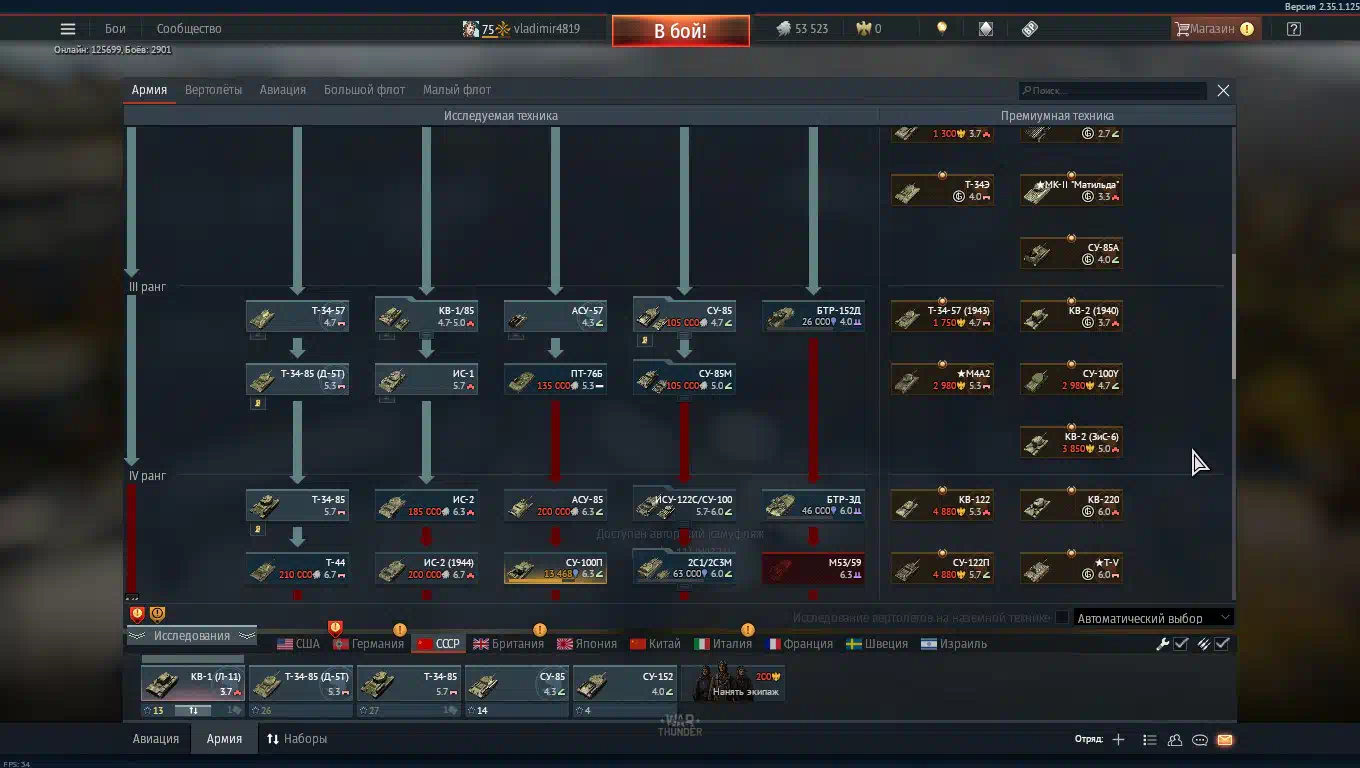1360x768 pixels.
Task: Select the СУ-152 crew slot
Action: tap(625, 684)
